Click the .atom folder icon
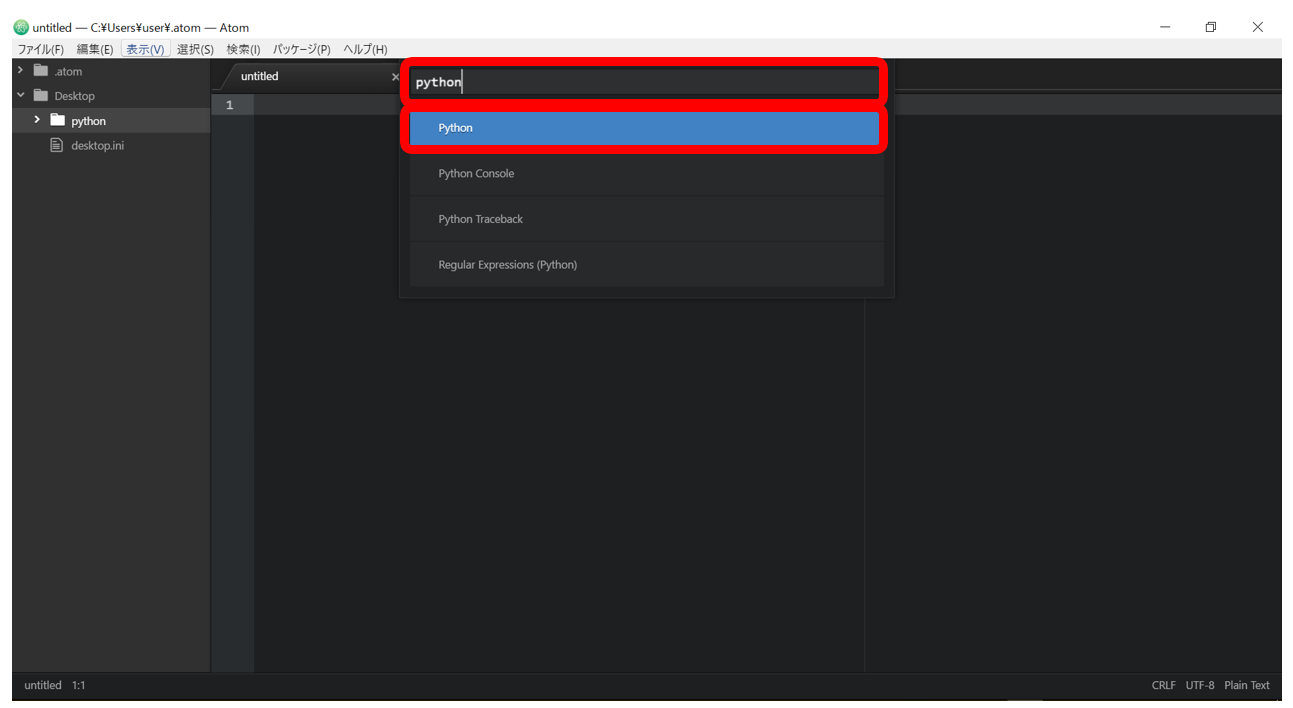Screen dimensions: 1293x708 (x=41, y=71)
